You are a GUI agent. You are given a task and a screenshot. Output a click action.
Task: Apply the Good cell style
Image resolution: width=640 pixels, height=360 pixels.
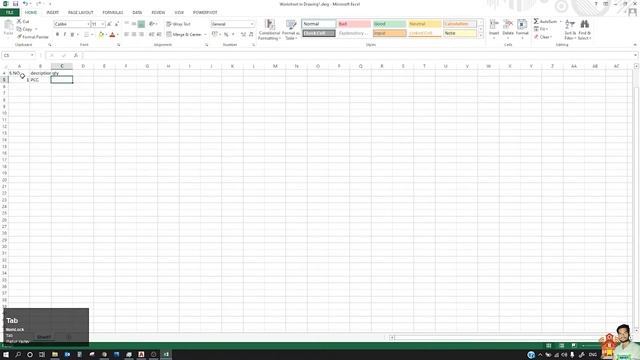tap(389, 24)
